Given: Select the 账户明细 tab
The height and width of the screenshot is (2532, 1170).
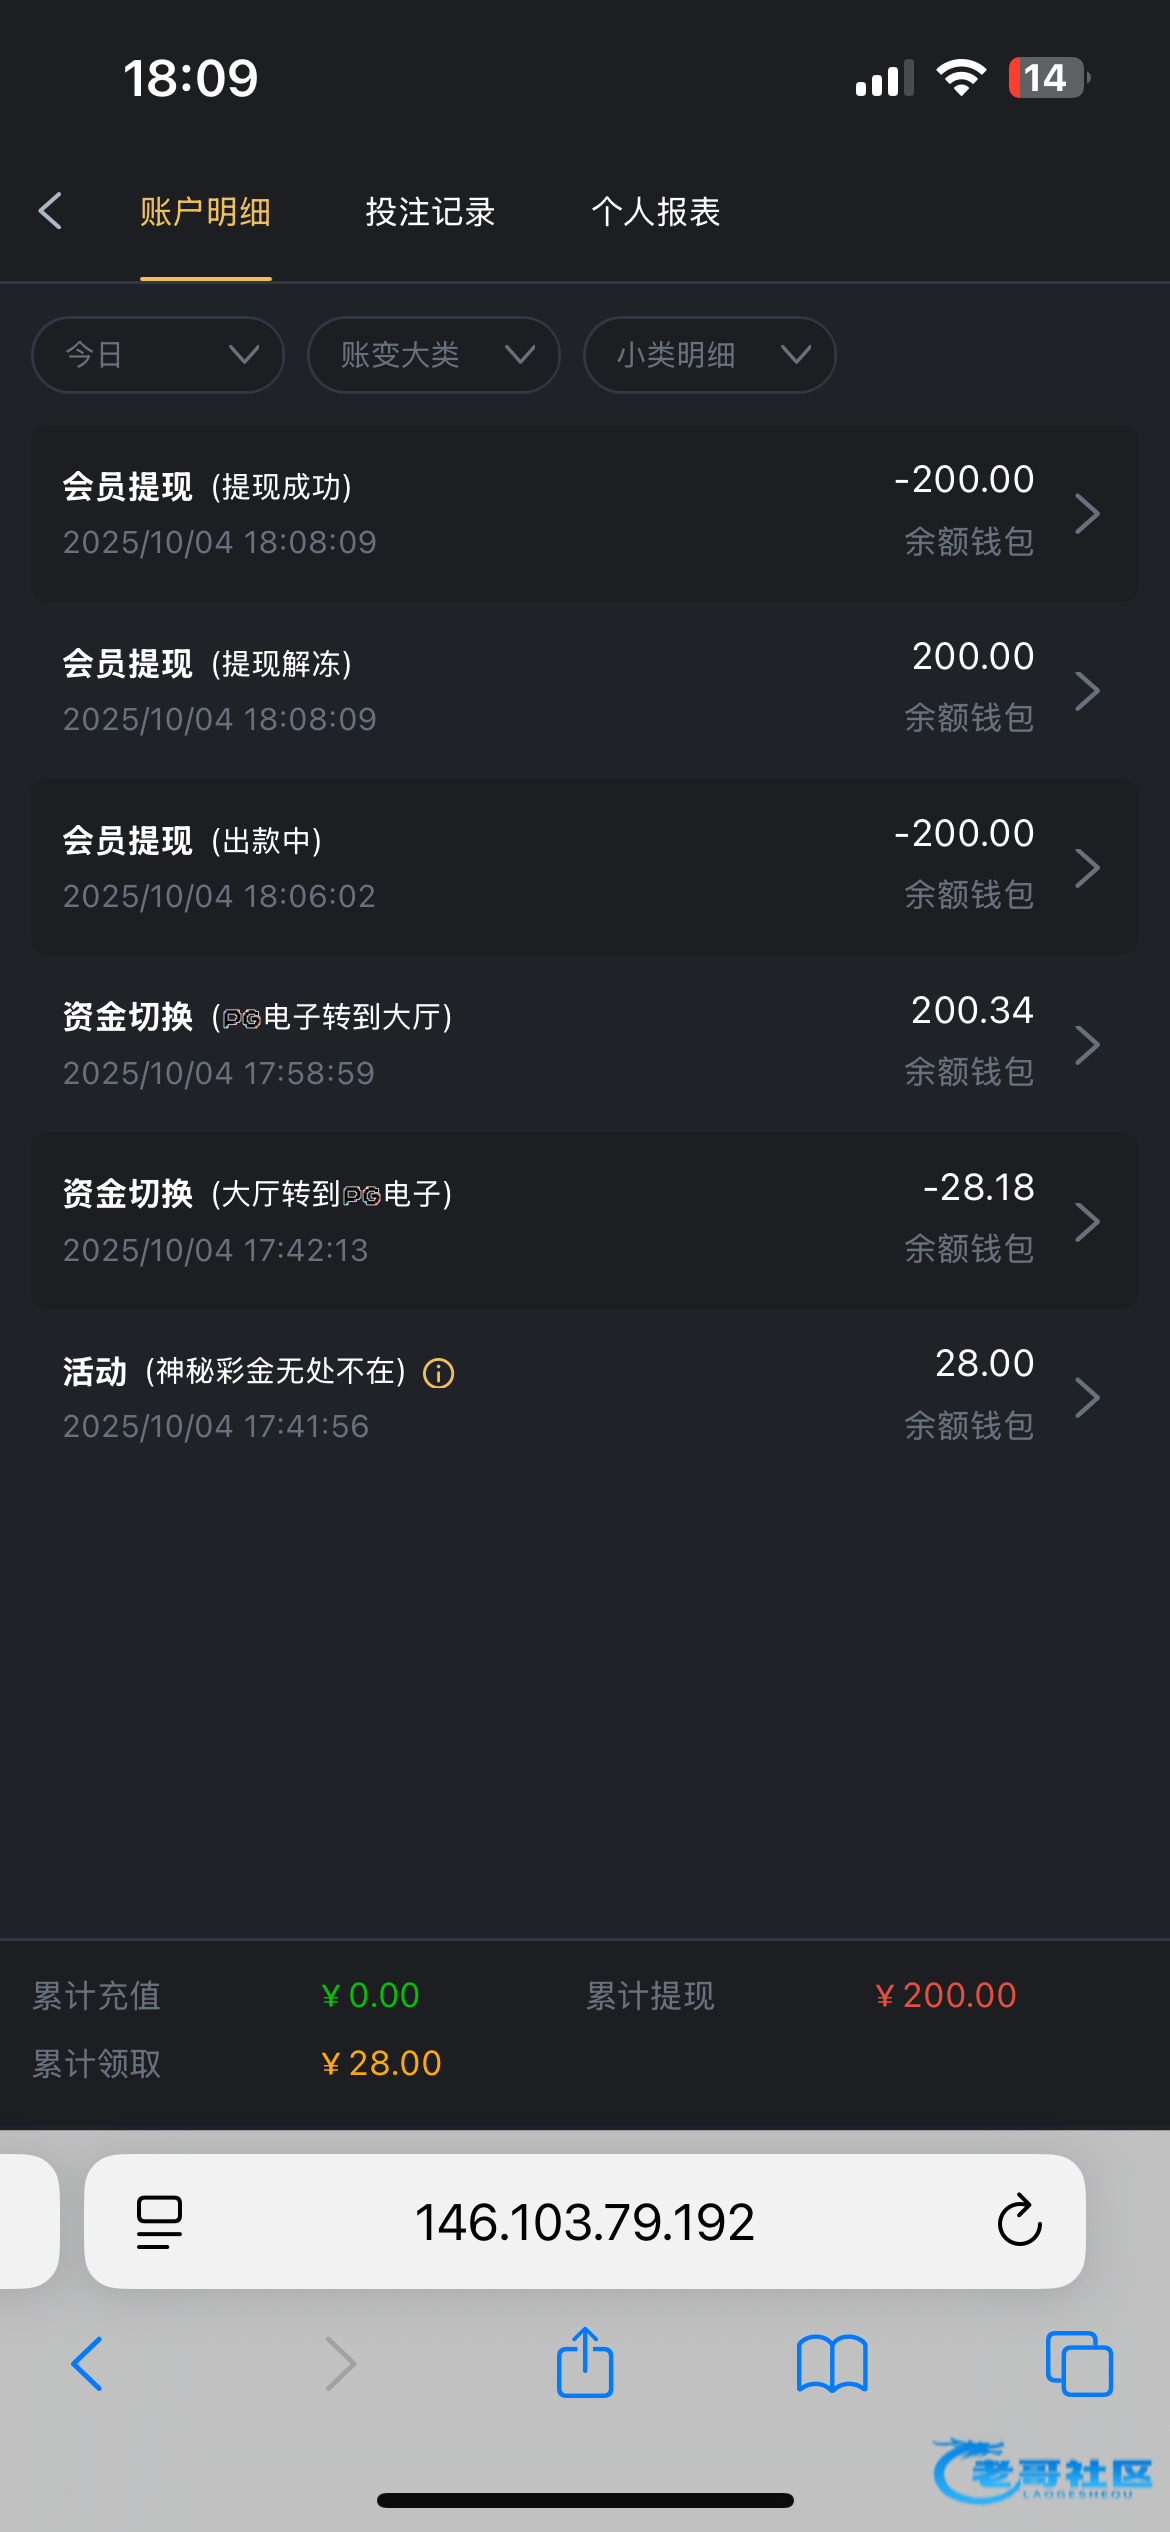Looking at the screenshot, I should click(x=206, y=212).
